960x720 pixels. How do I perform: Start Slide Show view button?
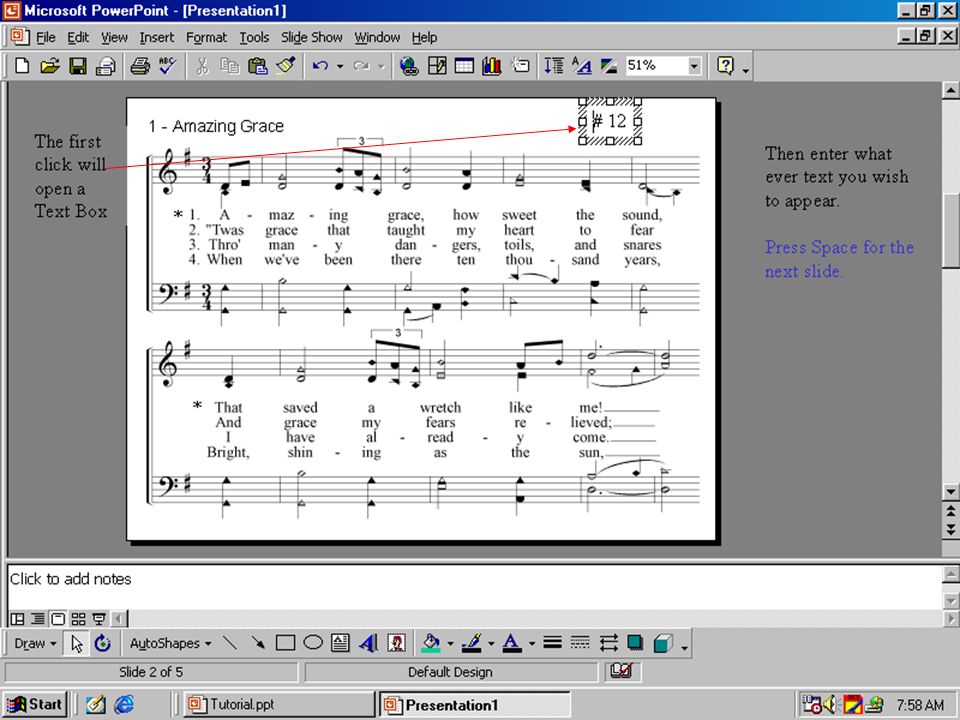pos(99,619)
